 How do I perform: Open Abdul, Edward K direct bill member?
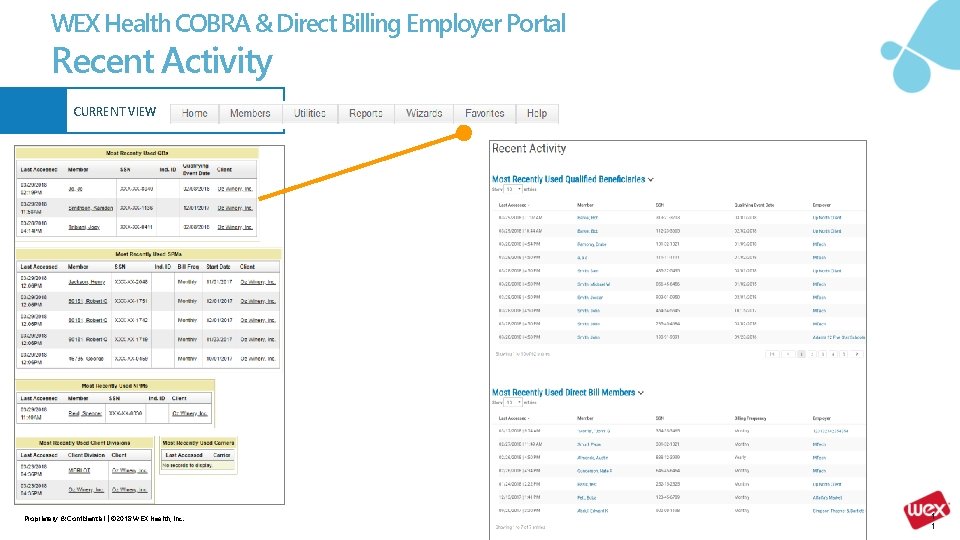click(x=592, y=511)
